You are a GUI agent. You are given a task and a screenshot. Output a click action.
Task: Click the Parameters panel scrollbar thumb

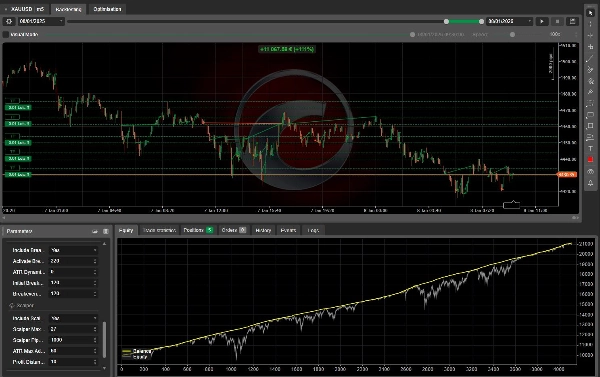pyautogui.click(x=104, y=340)
